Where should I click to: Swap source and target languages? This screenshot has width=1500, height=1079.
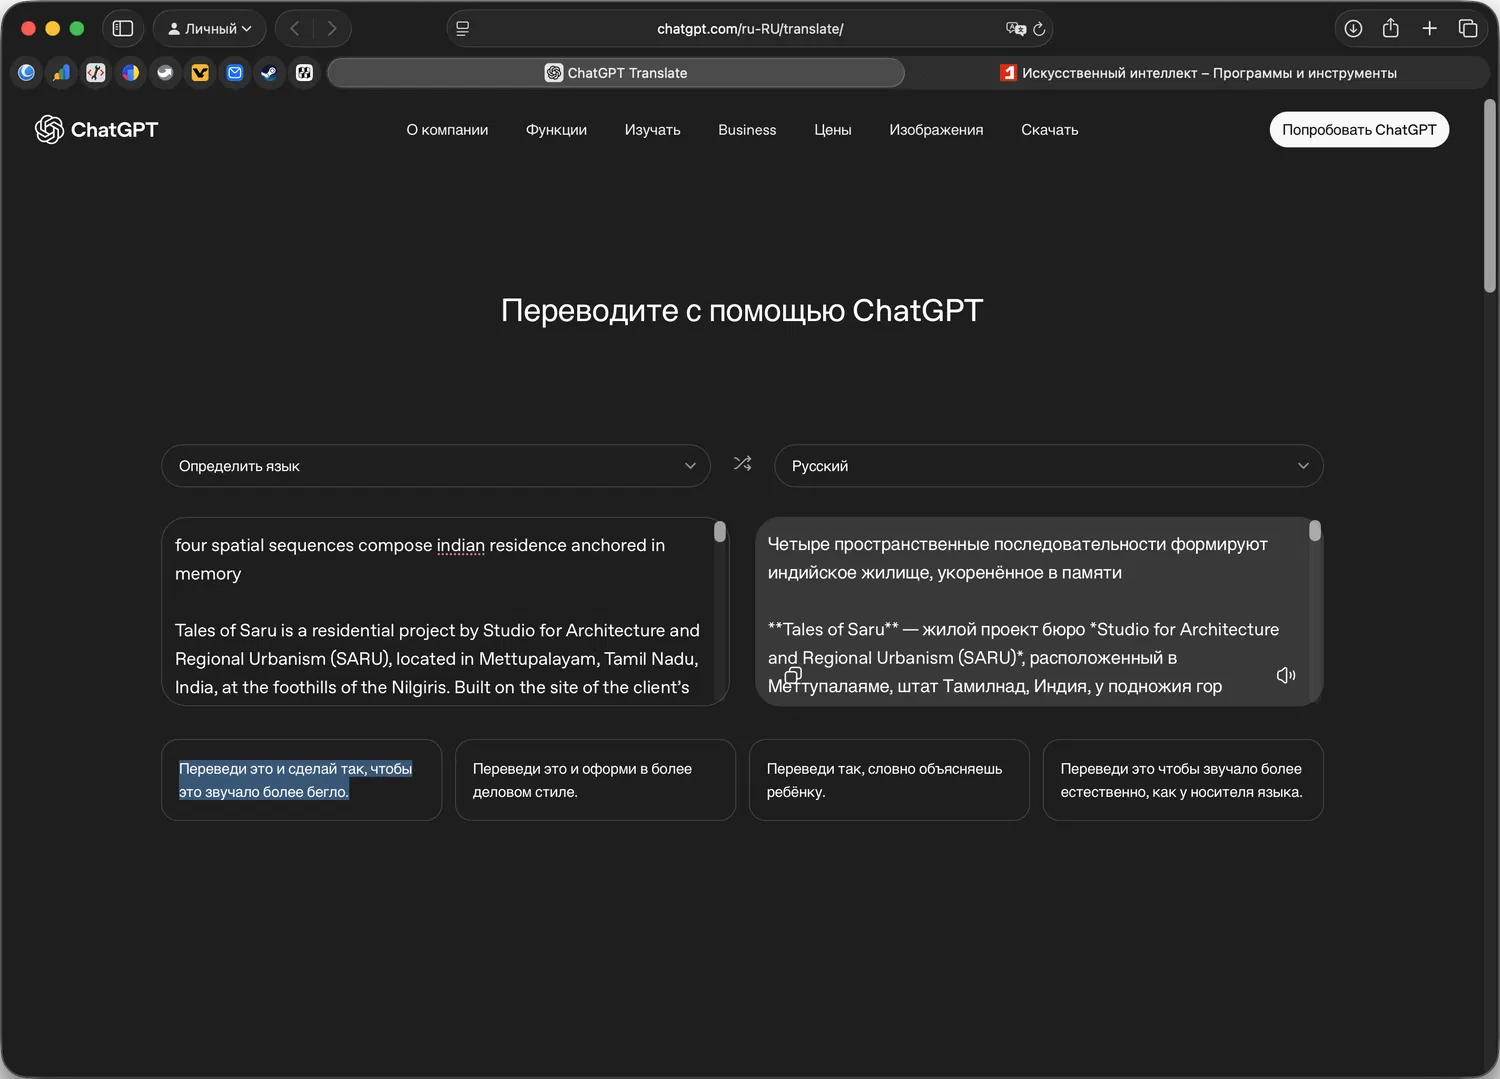click(x=742, y=464)
